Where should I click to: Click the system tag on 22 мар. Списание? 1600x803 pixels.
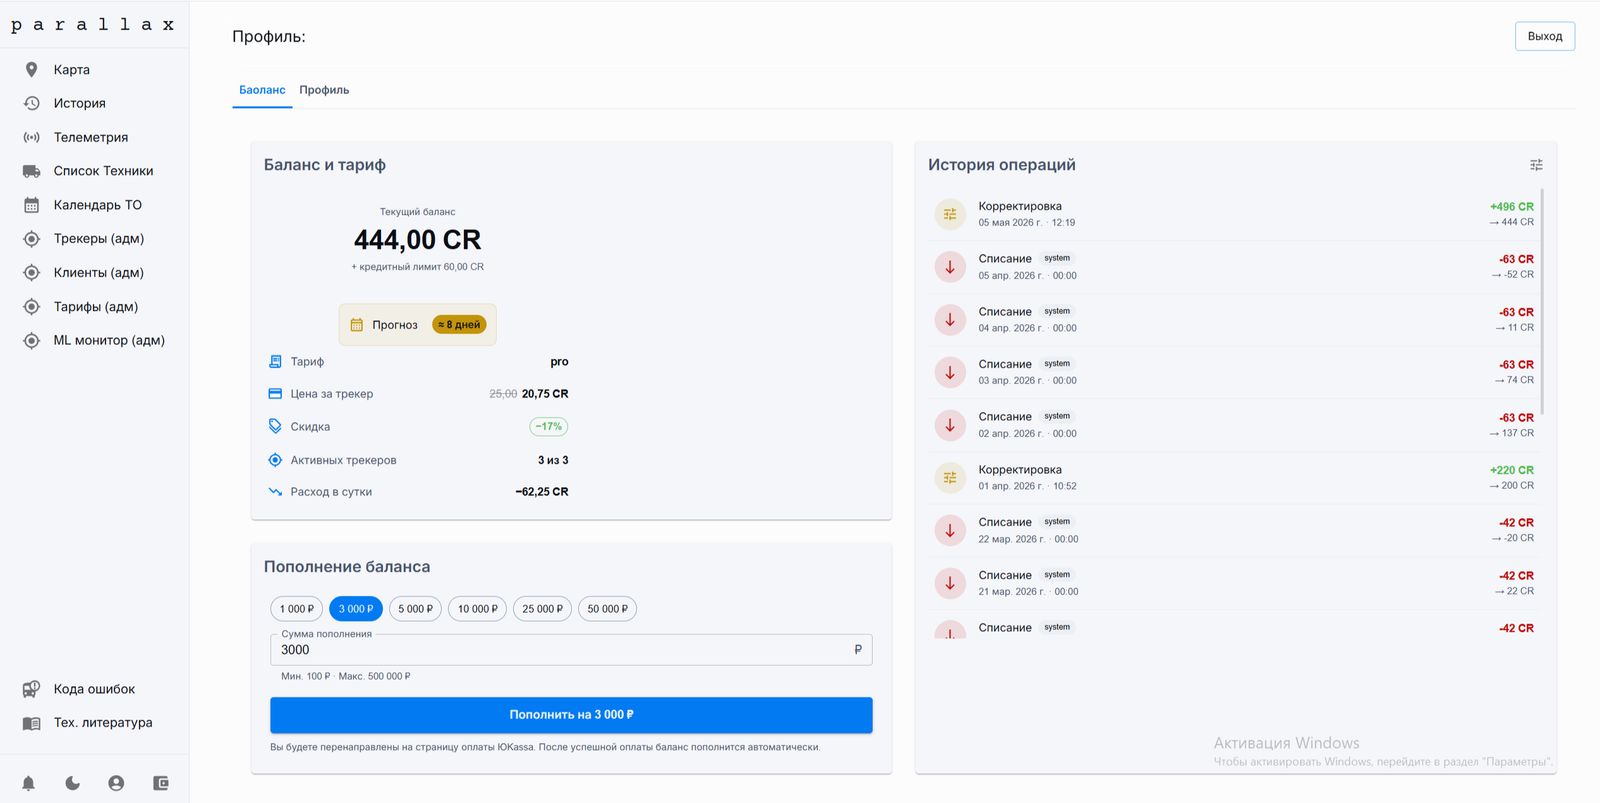1057,522
